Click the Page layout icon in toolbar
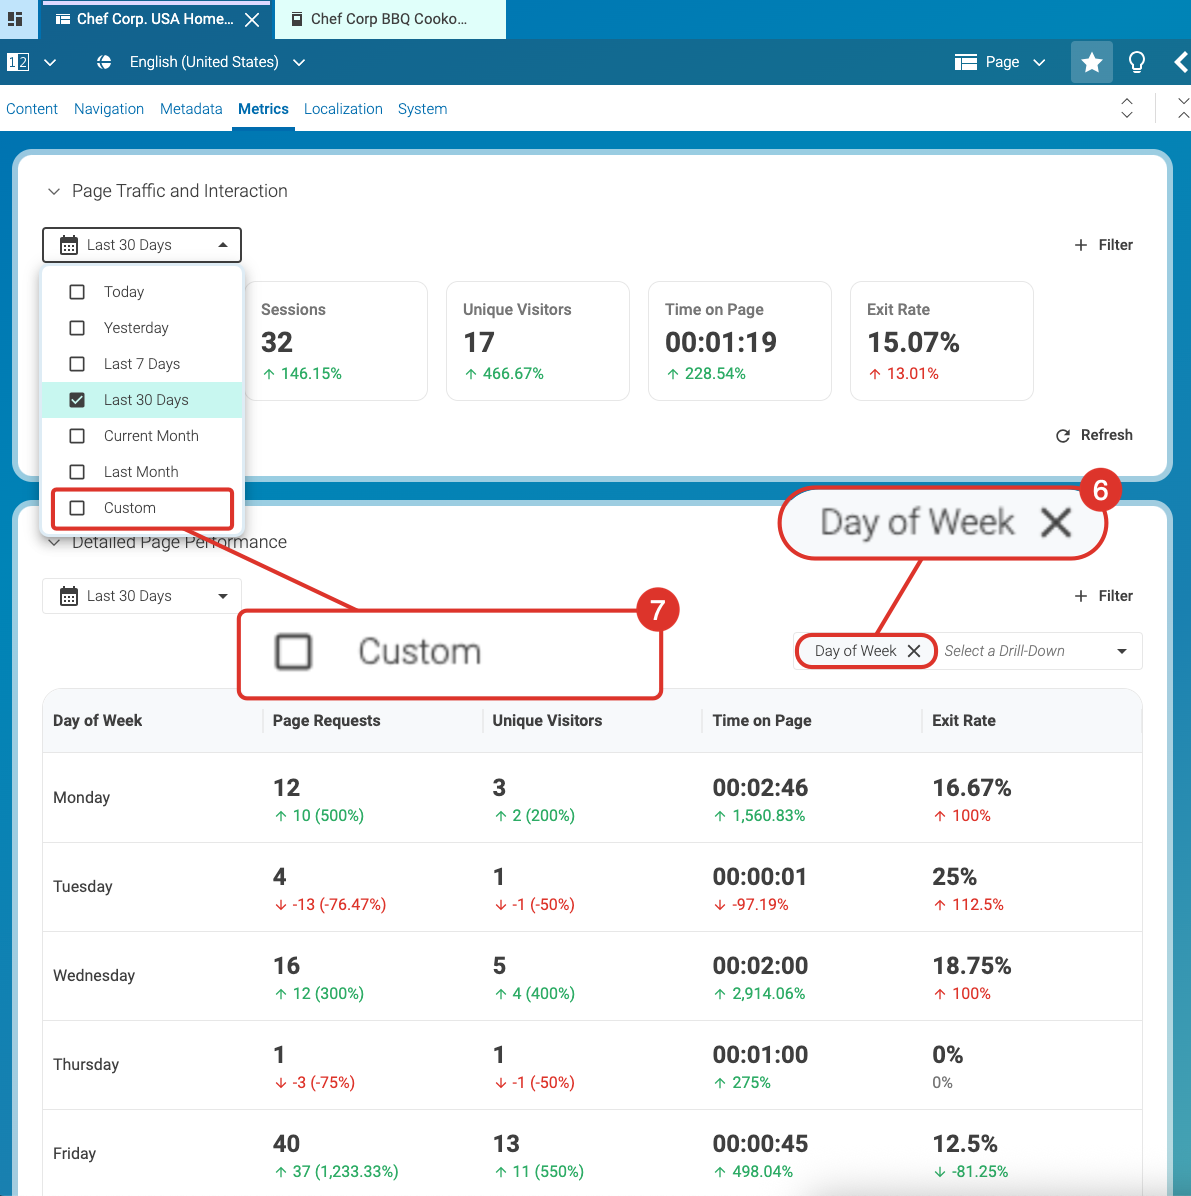Viewport: 1191px width, 1196px height. pyautogui.click(x=965, y=62)
